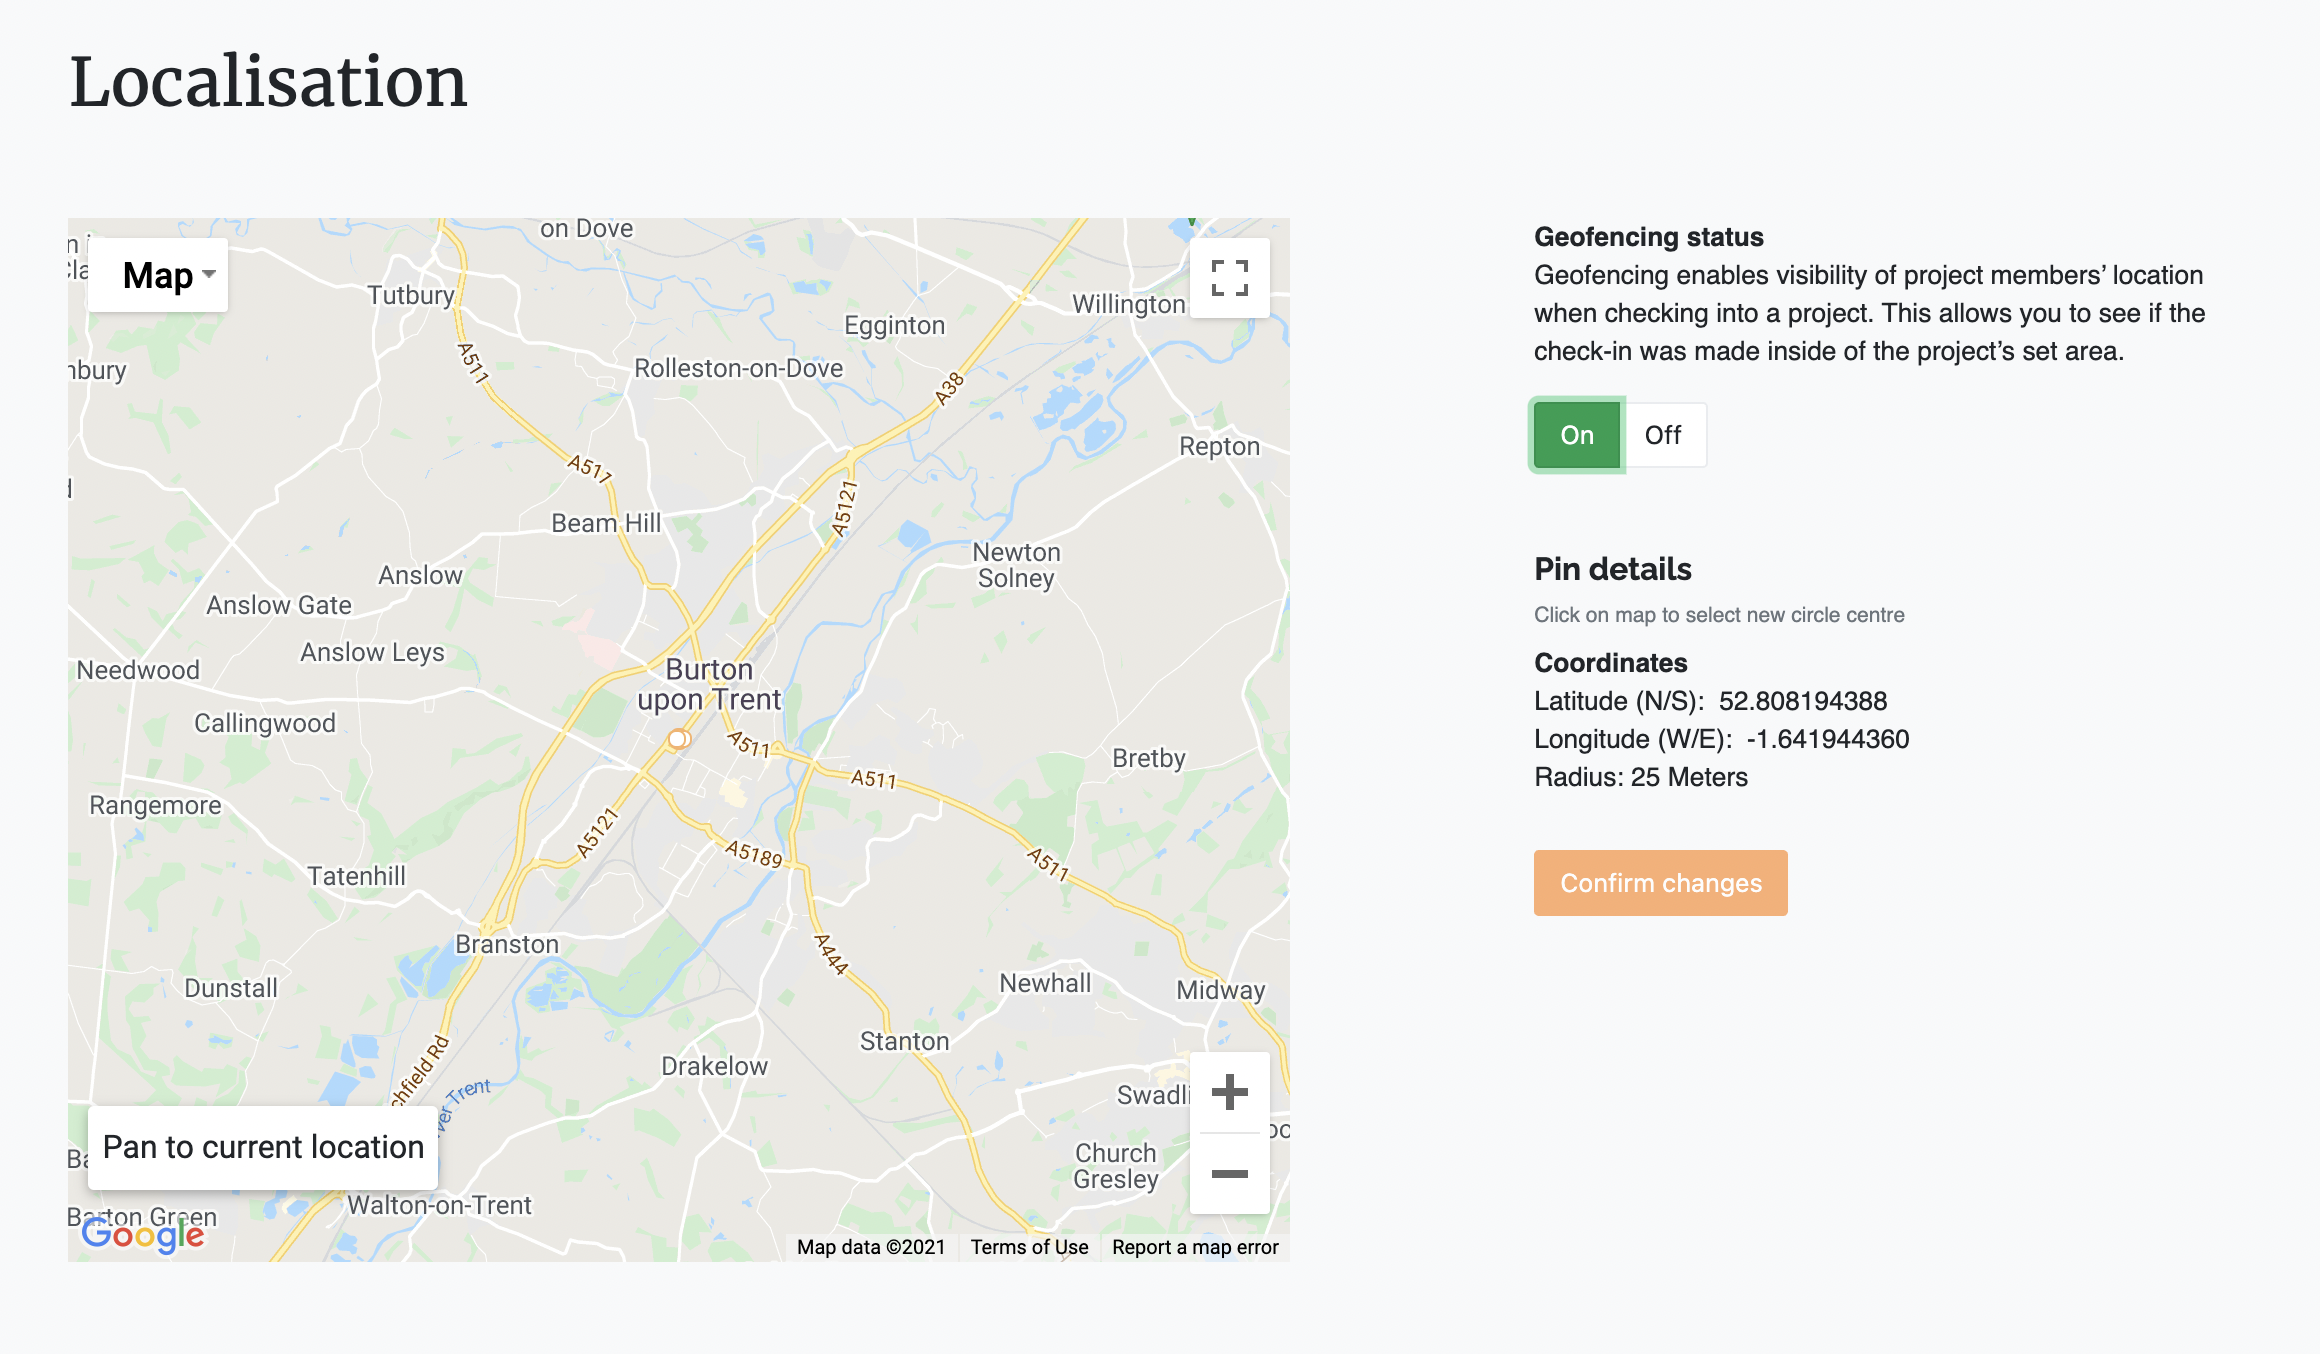The width and height of the screenshot is (2320, 1354).
Task: Toggle fullscreen view of the map
Action: point(1229,278)
